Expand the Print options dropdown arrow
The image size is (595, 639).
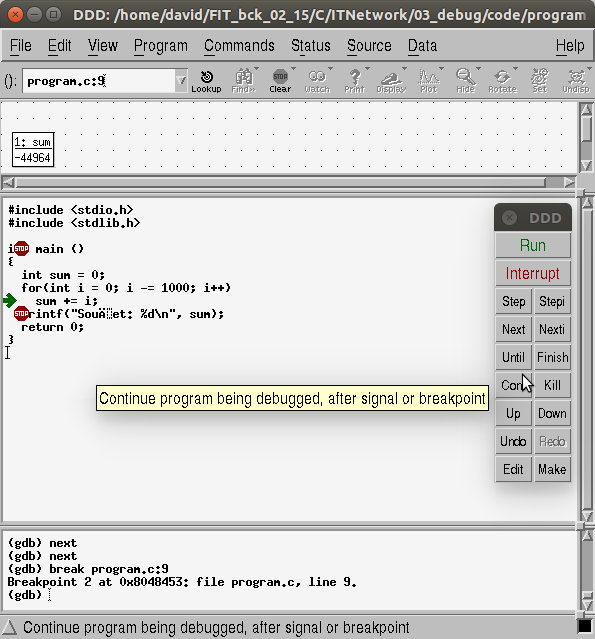pos(367,68)
